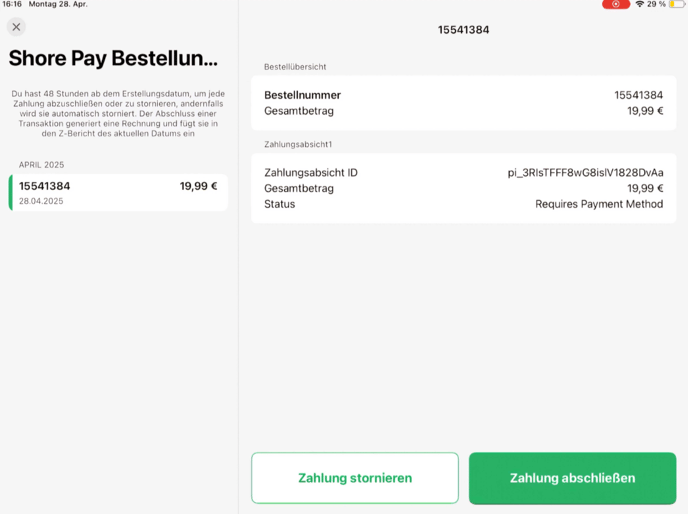Tap the red screen recording indicator
The image size is (688, 514).
(x=616, y=4)
